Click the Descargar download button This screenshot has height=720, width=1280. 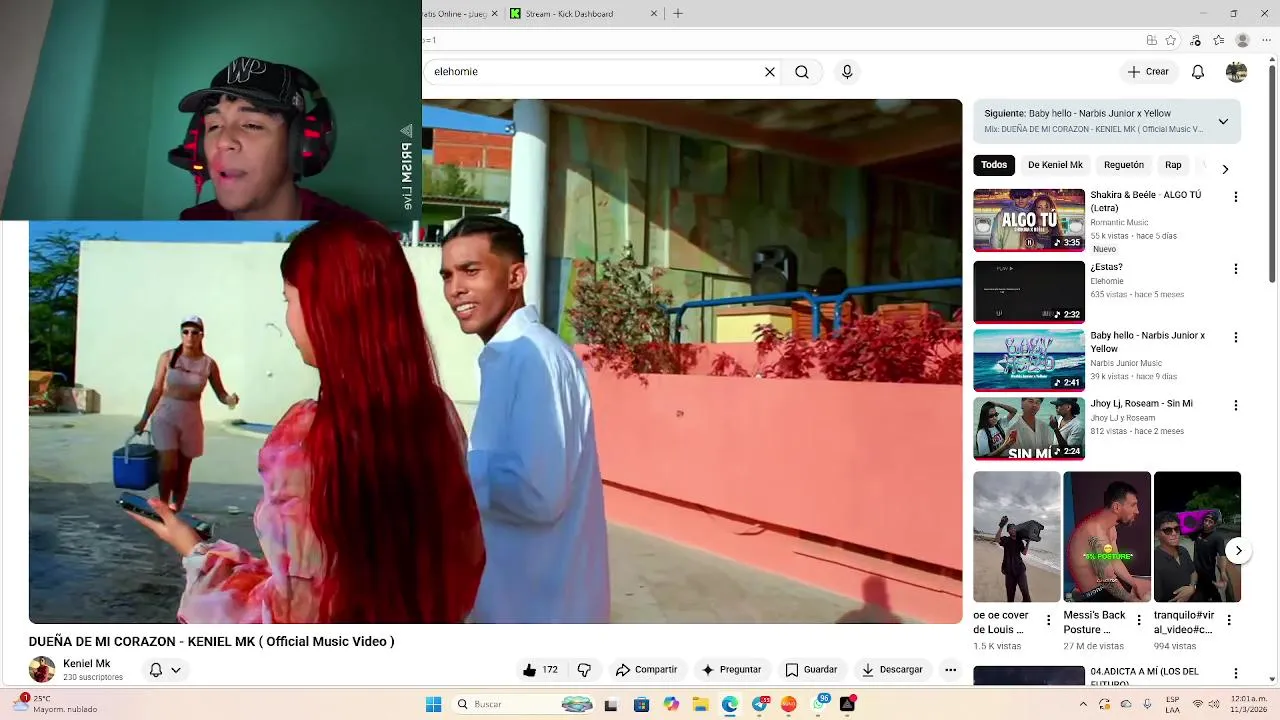(x=893, y=670)
